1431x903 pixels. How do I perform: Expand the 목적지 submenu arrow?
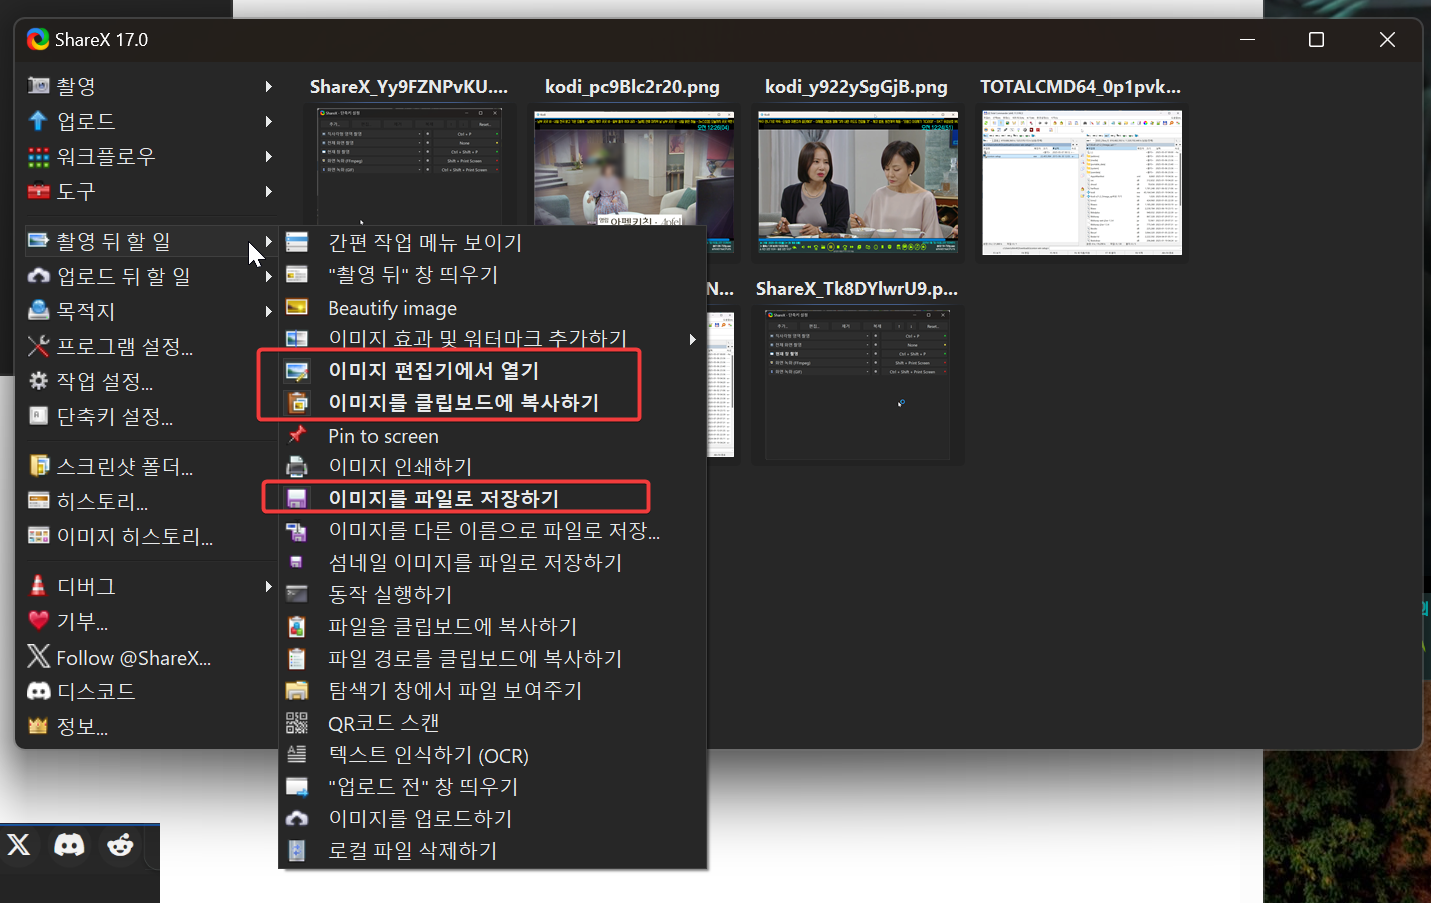click(268, 311)
